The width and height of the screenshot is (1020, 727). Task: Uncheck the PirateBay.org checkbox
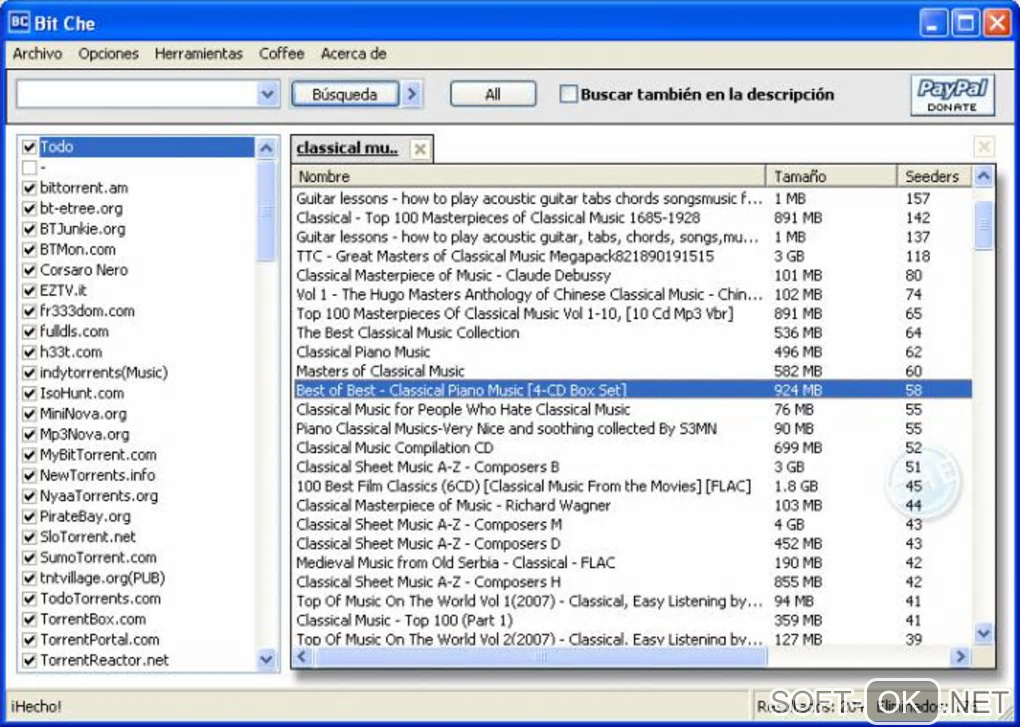[29, 517]
